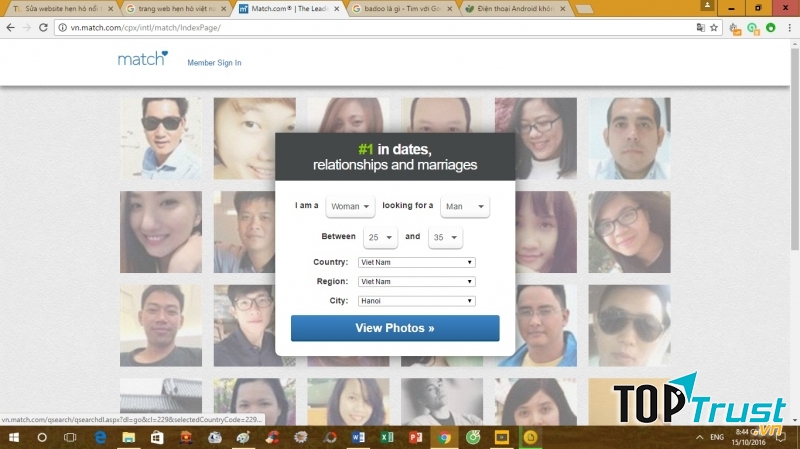Open Word from the taskbar
Viewport: 800px width, 449px height.
pos(358,437)
